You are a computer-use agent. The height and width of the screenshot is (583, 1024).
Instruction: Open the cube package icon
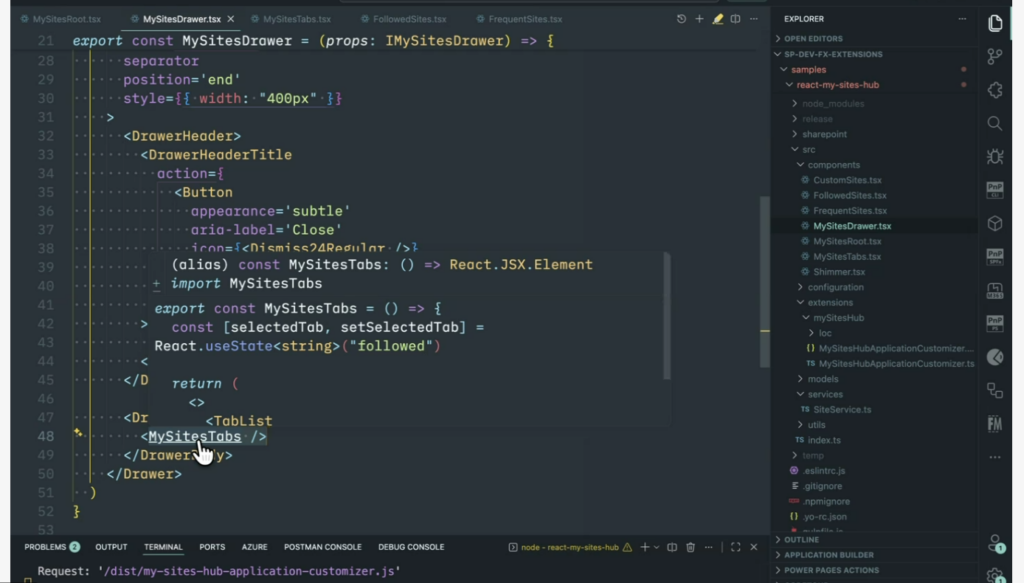995,223
